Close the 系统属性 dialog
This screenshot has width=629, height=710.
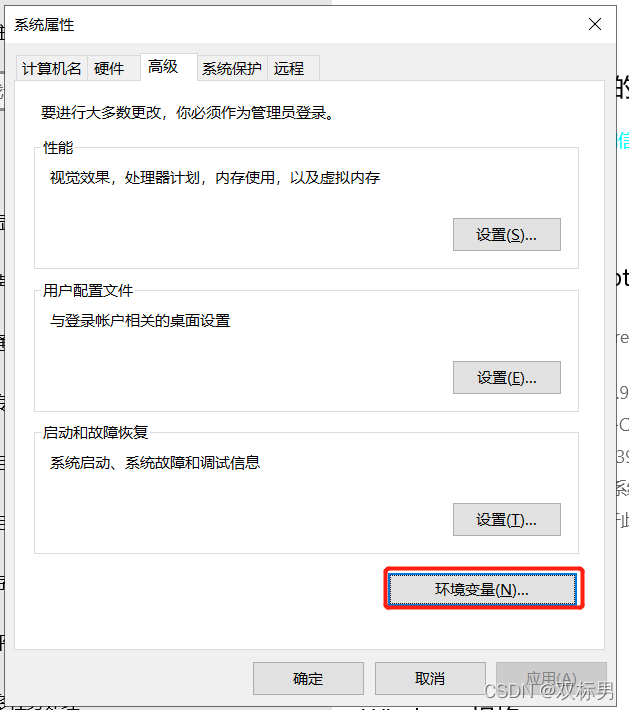(x=595, y=24)
